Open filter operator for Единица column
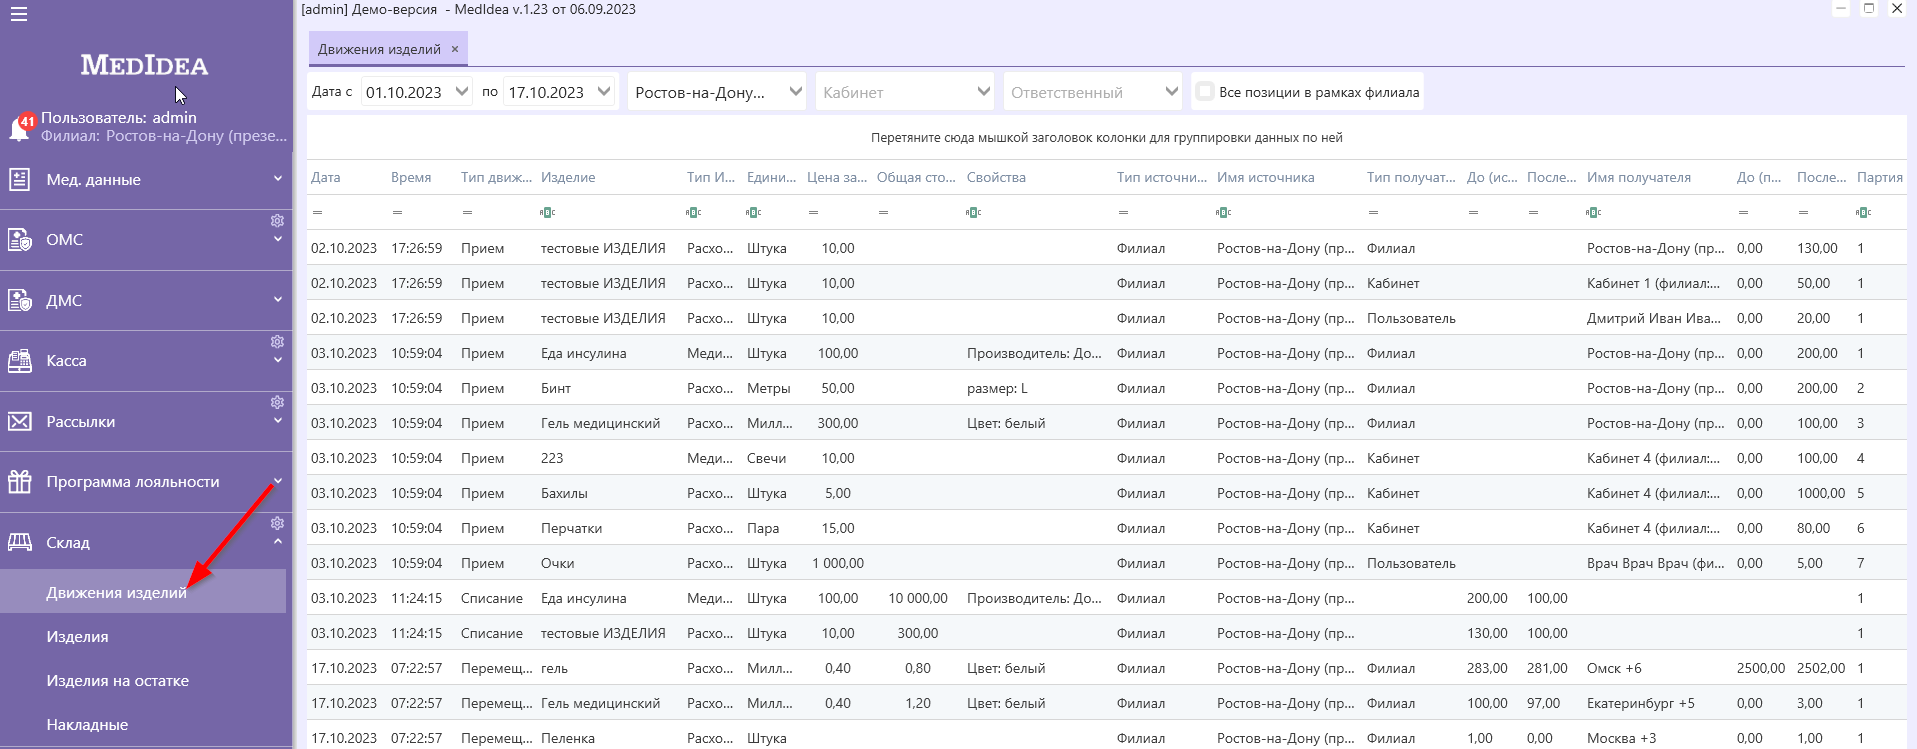 753,212
